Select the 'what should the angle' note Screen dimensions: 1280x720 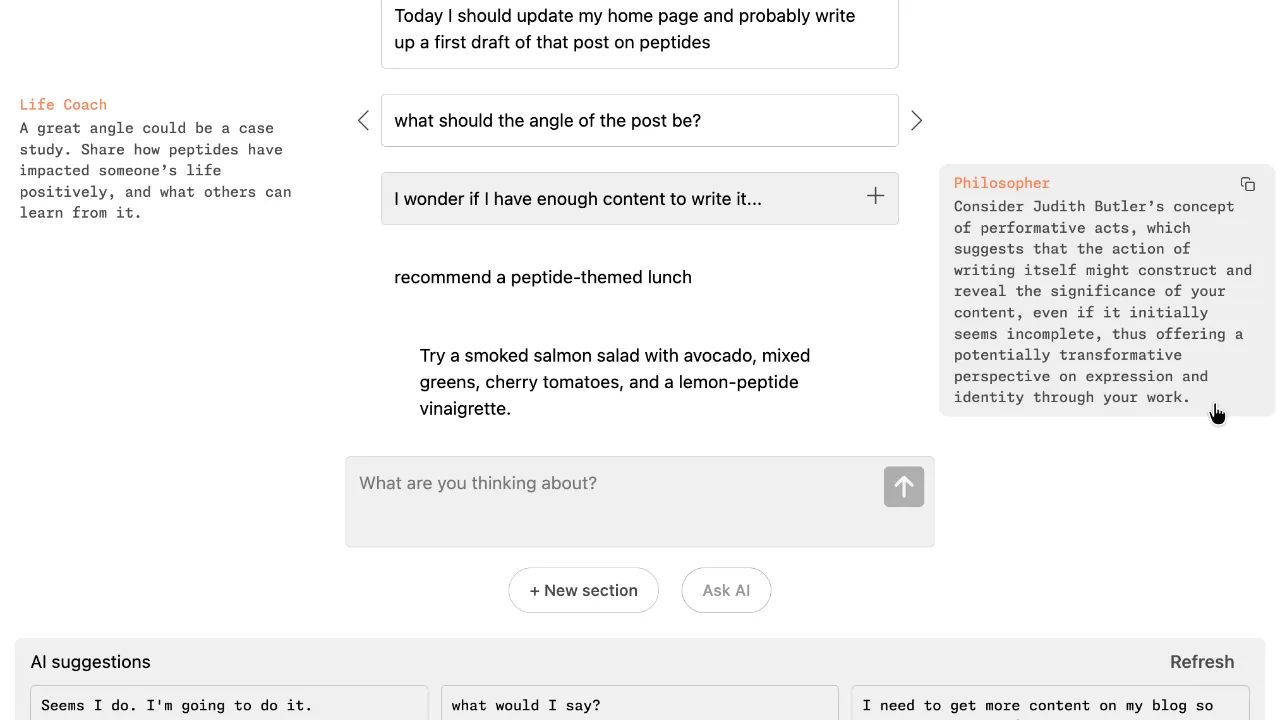[x=640, y=121]
